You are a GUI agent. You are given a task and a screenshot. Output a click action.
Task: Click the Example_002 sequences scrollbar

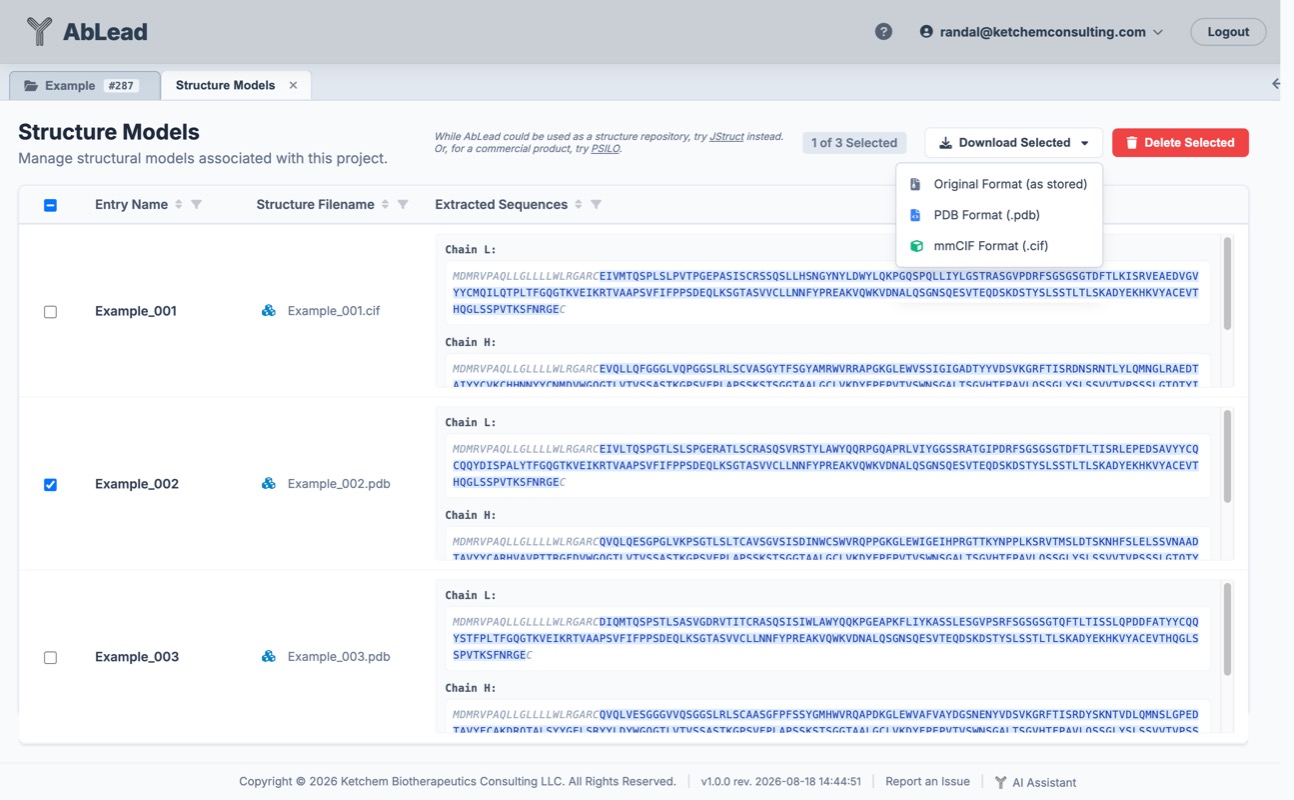click(1227, 456)
